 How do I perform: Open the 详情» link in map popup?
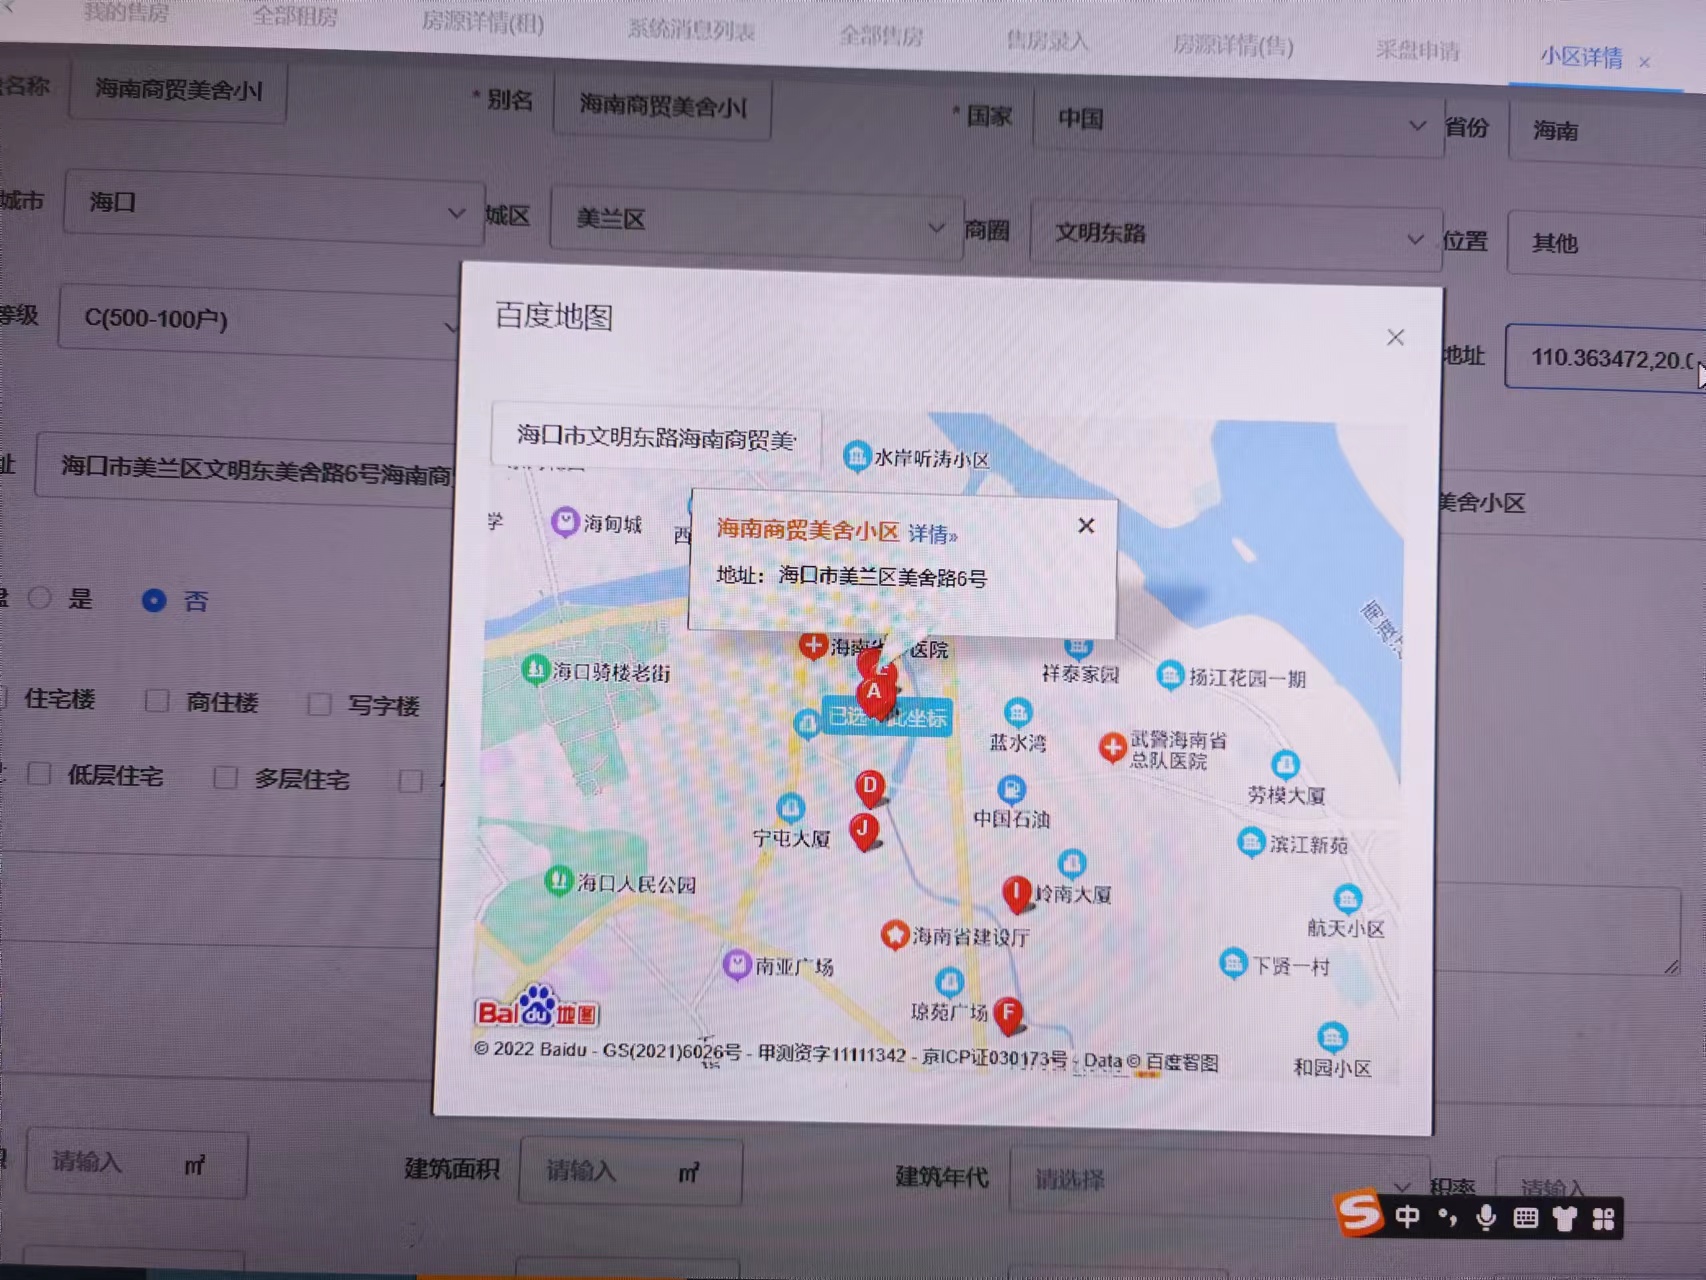point(931,534)
